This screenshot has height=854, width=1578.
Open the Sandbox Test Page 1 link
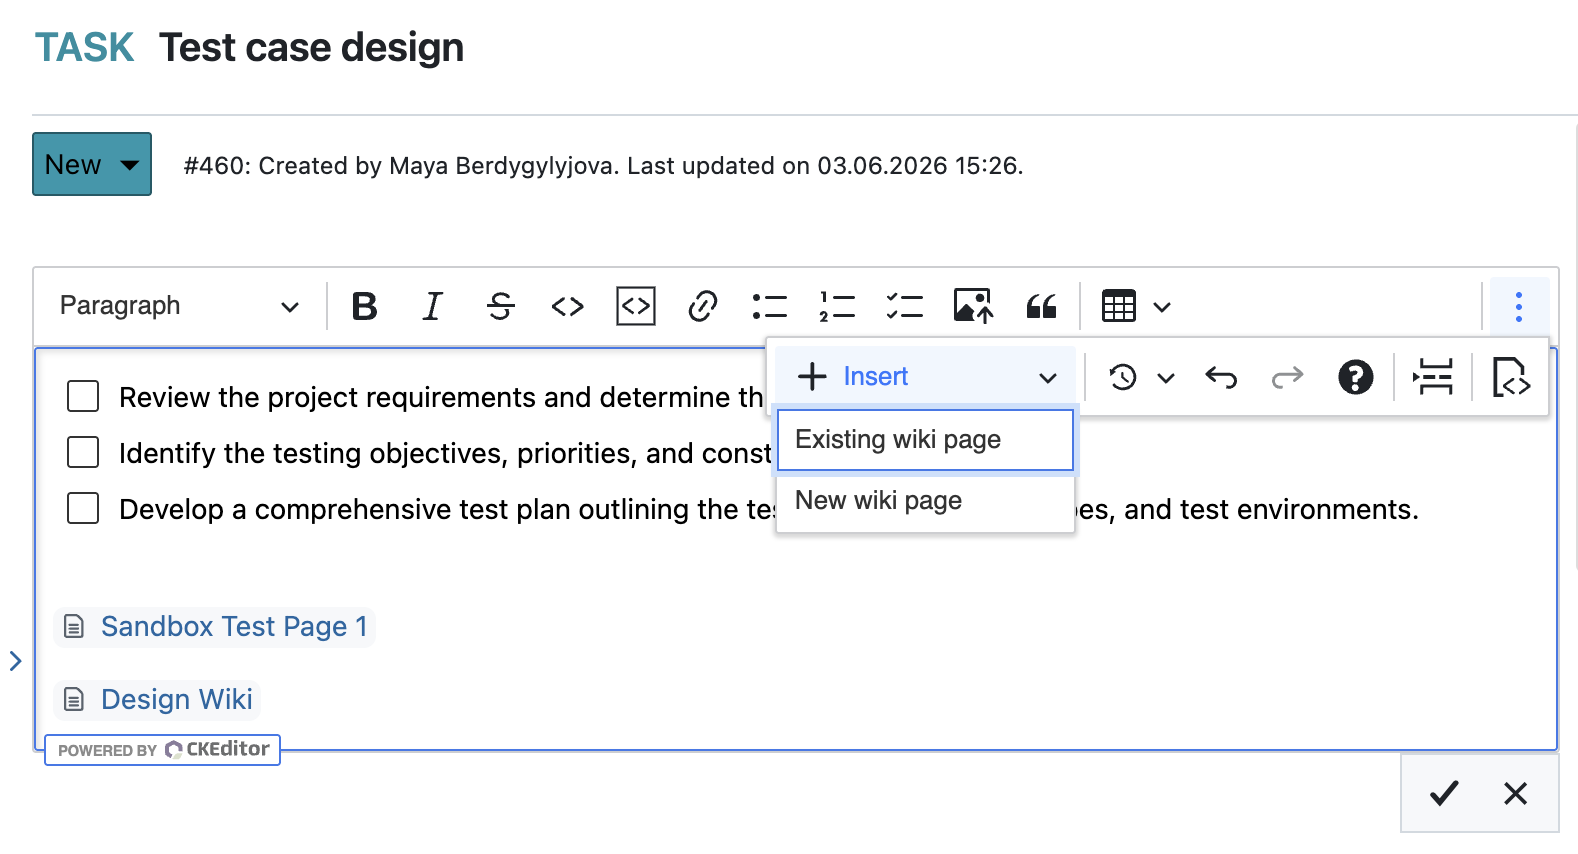pyautogui.click(x=234, y=627)
